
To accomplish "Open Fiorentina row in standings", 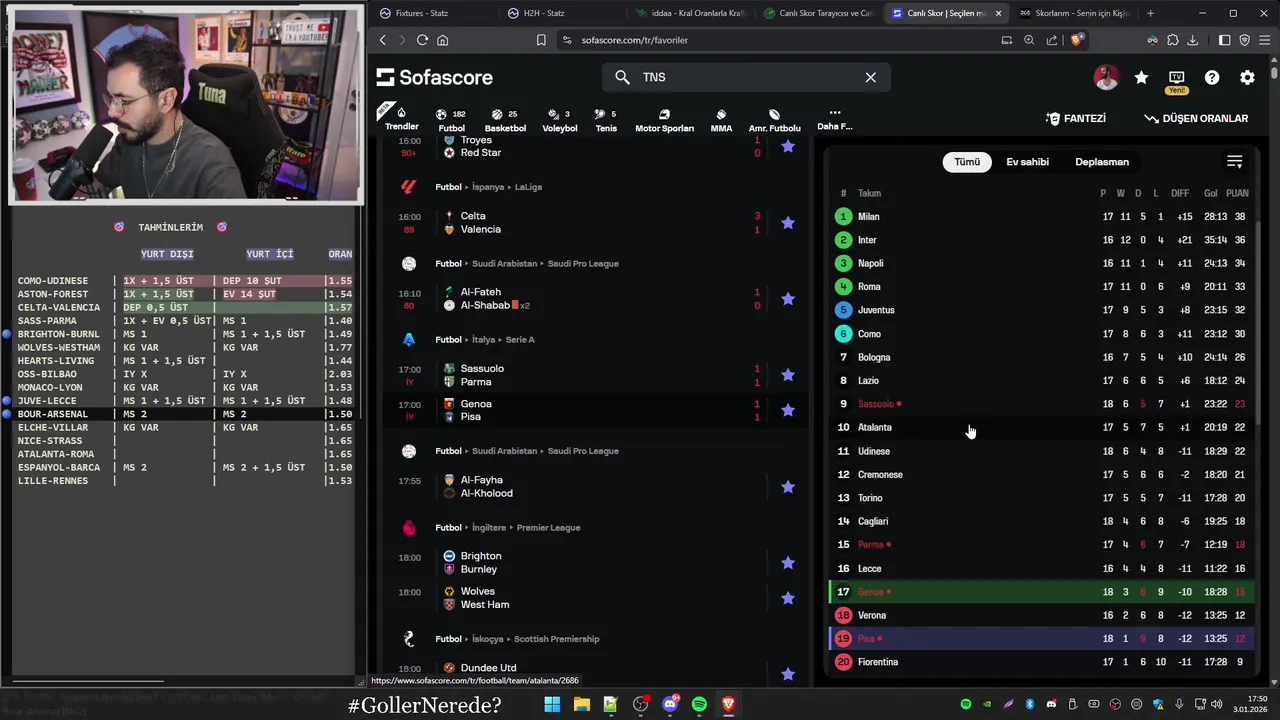I will tap(1043, 662).
